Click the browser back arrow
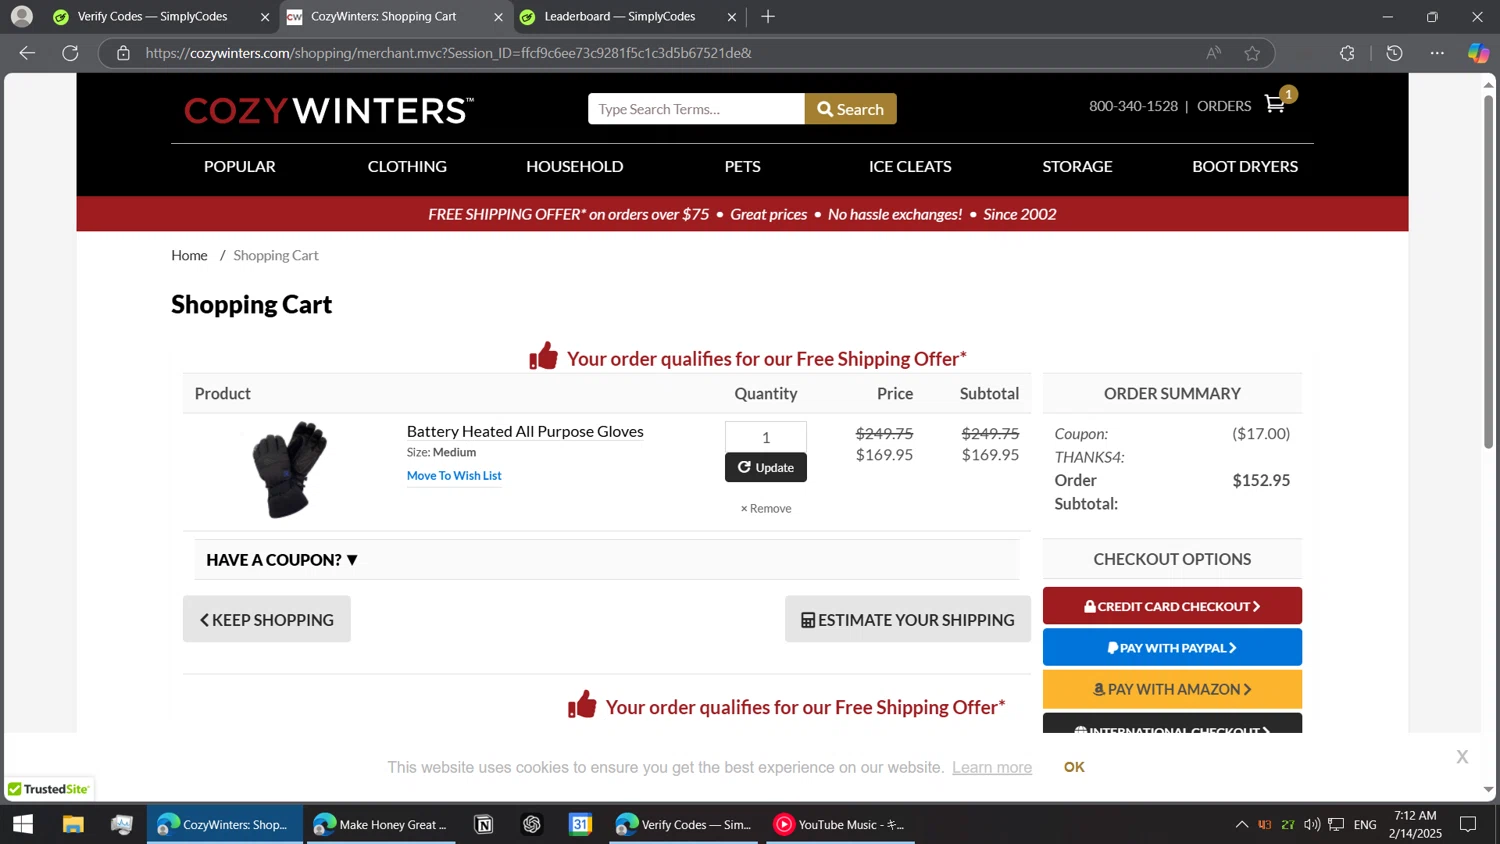Viewport: 1500px width, 844px height. point(27,53)
